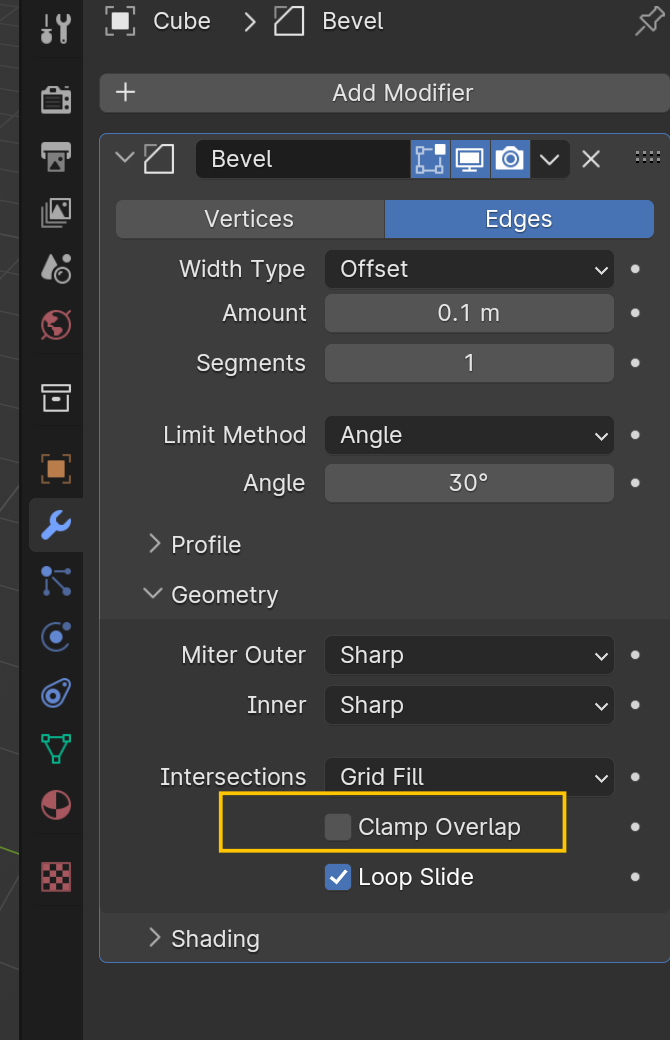Screen dimensions: 670x1040
Task: Open the Texture properties checker icon
Action: [x=56, y=876]
